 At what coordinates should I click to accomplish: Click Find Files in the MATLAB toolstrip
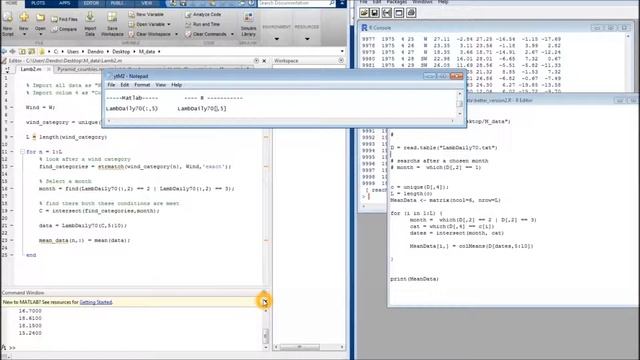click(64, 19)
